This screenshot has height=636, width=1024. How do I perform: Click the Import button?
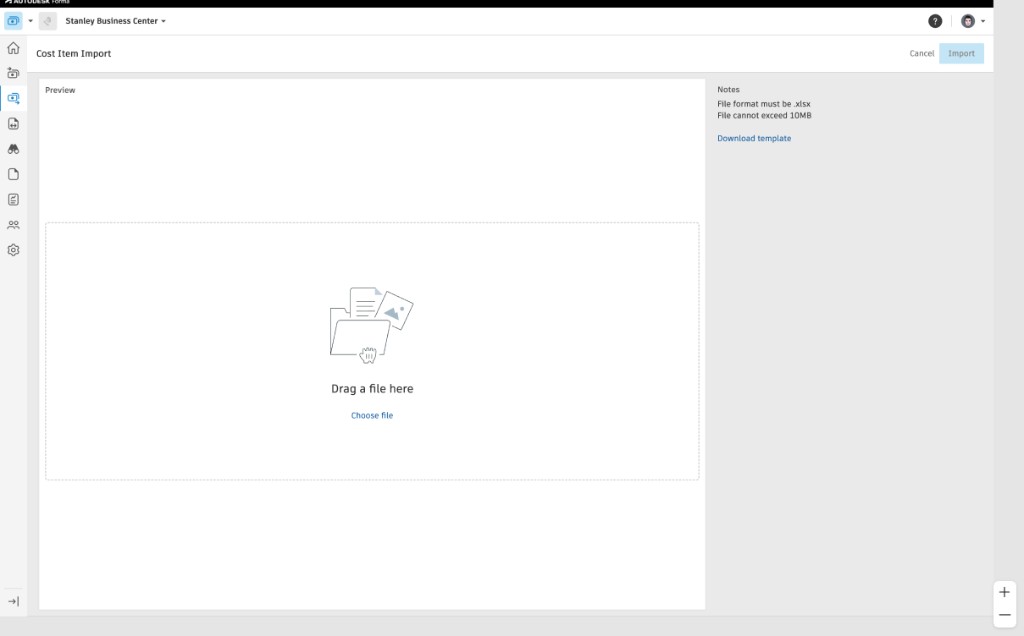[x=961, y=54]
